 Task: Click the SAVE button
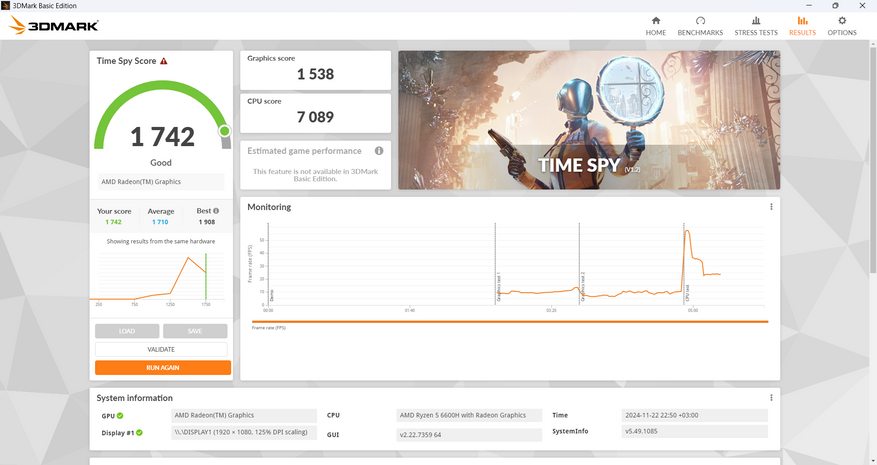[195, 331]
